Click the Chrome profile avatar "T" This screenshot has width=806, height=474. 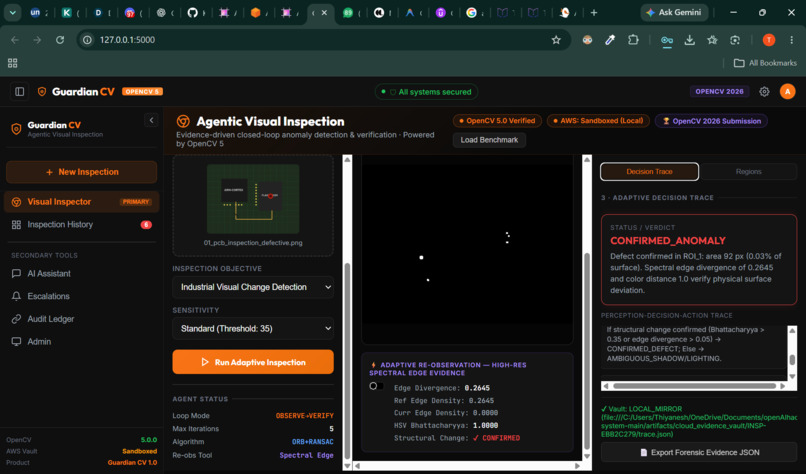(768, 40)
